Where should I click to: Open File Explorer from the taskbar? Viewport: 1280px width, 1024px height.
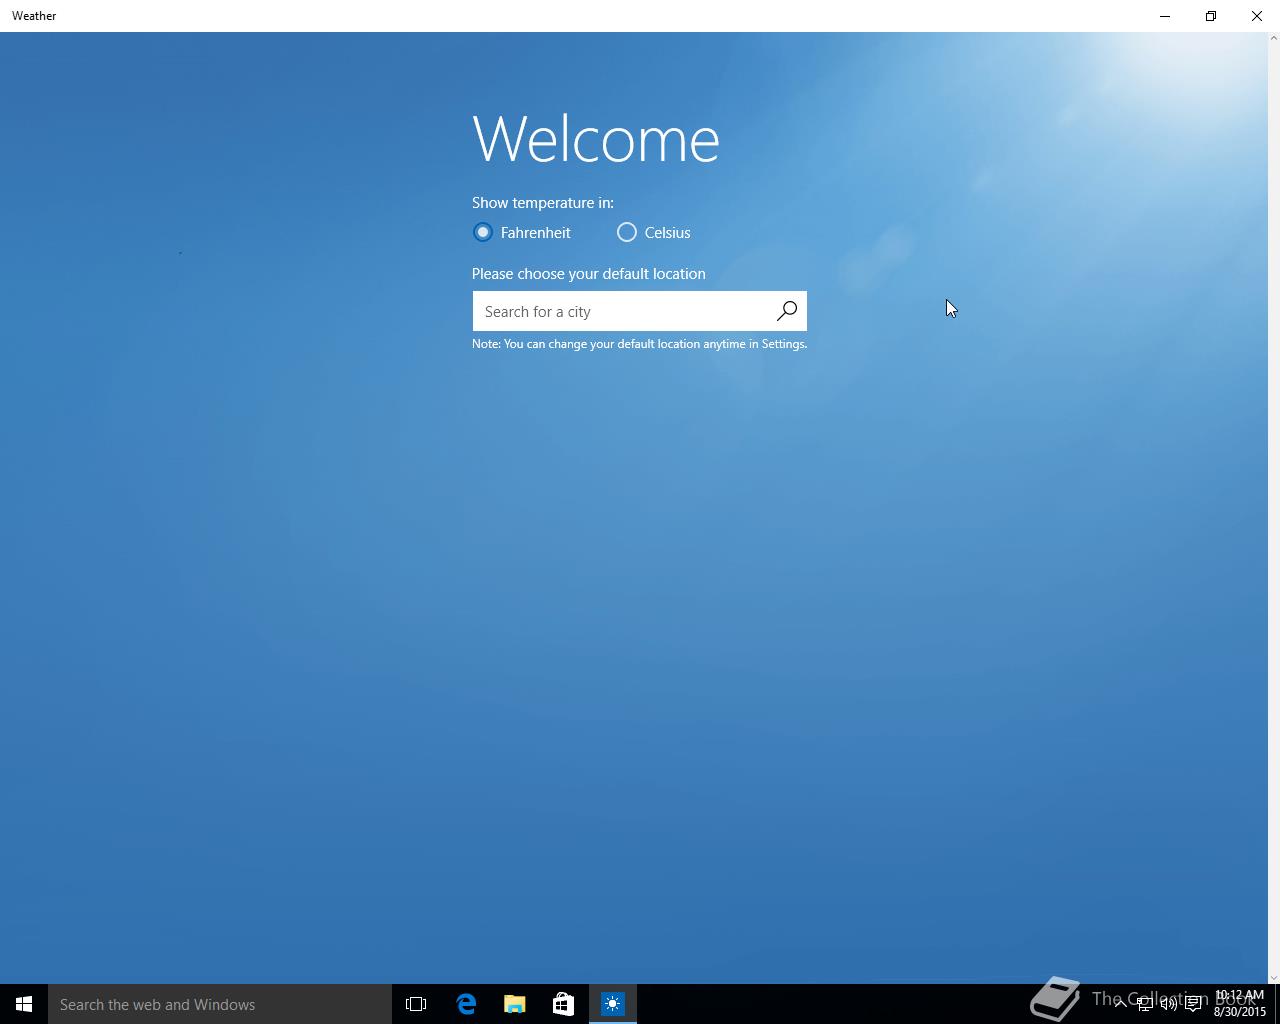click(x=515, y=1004)
